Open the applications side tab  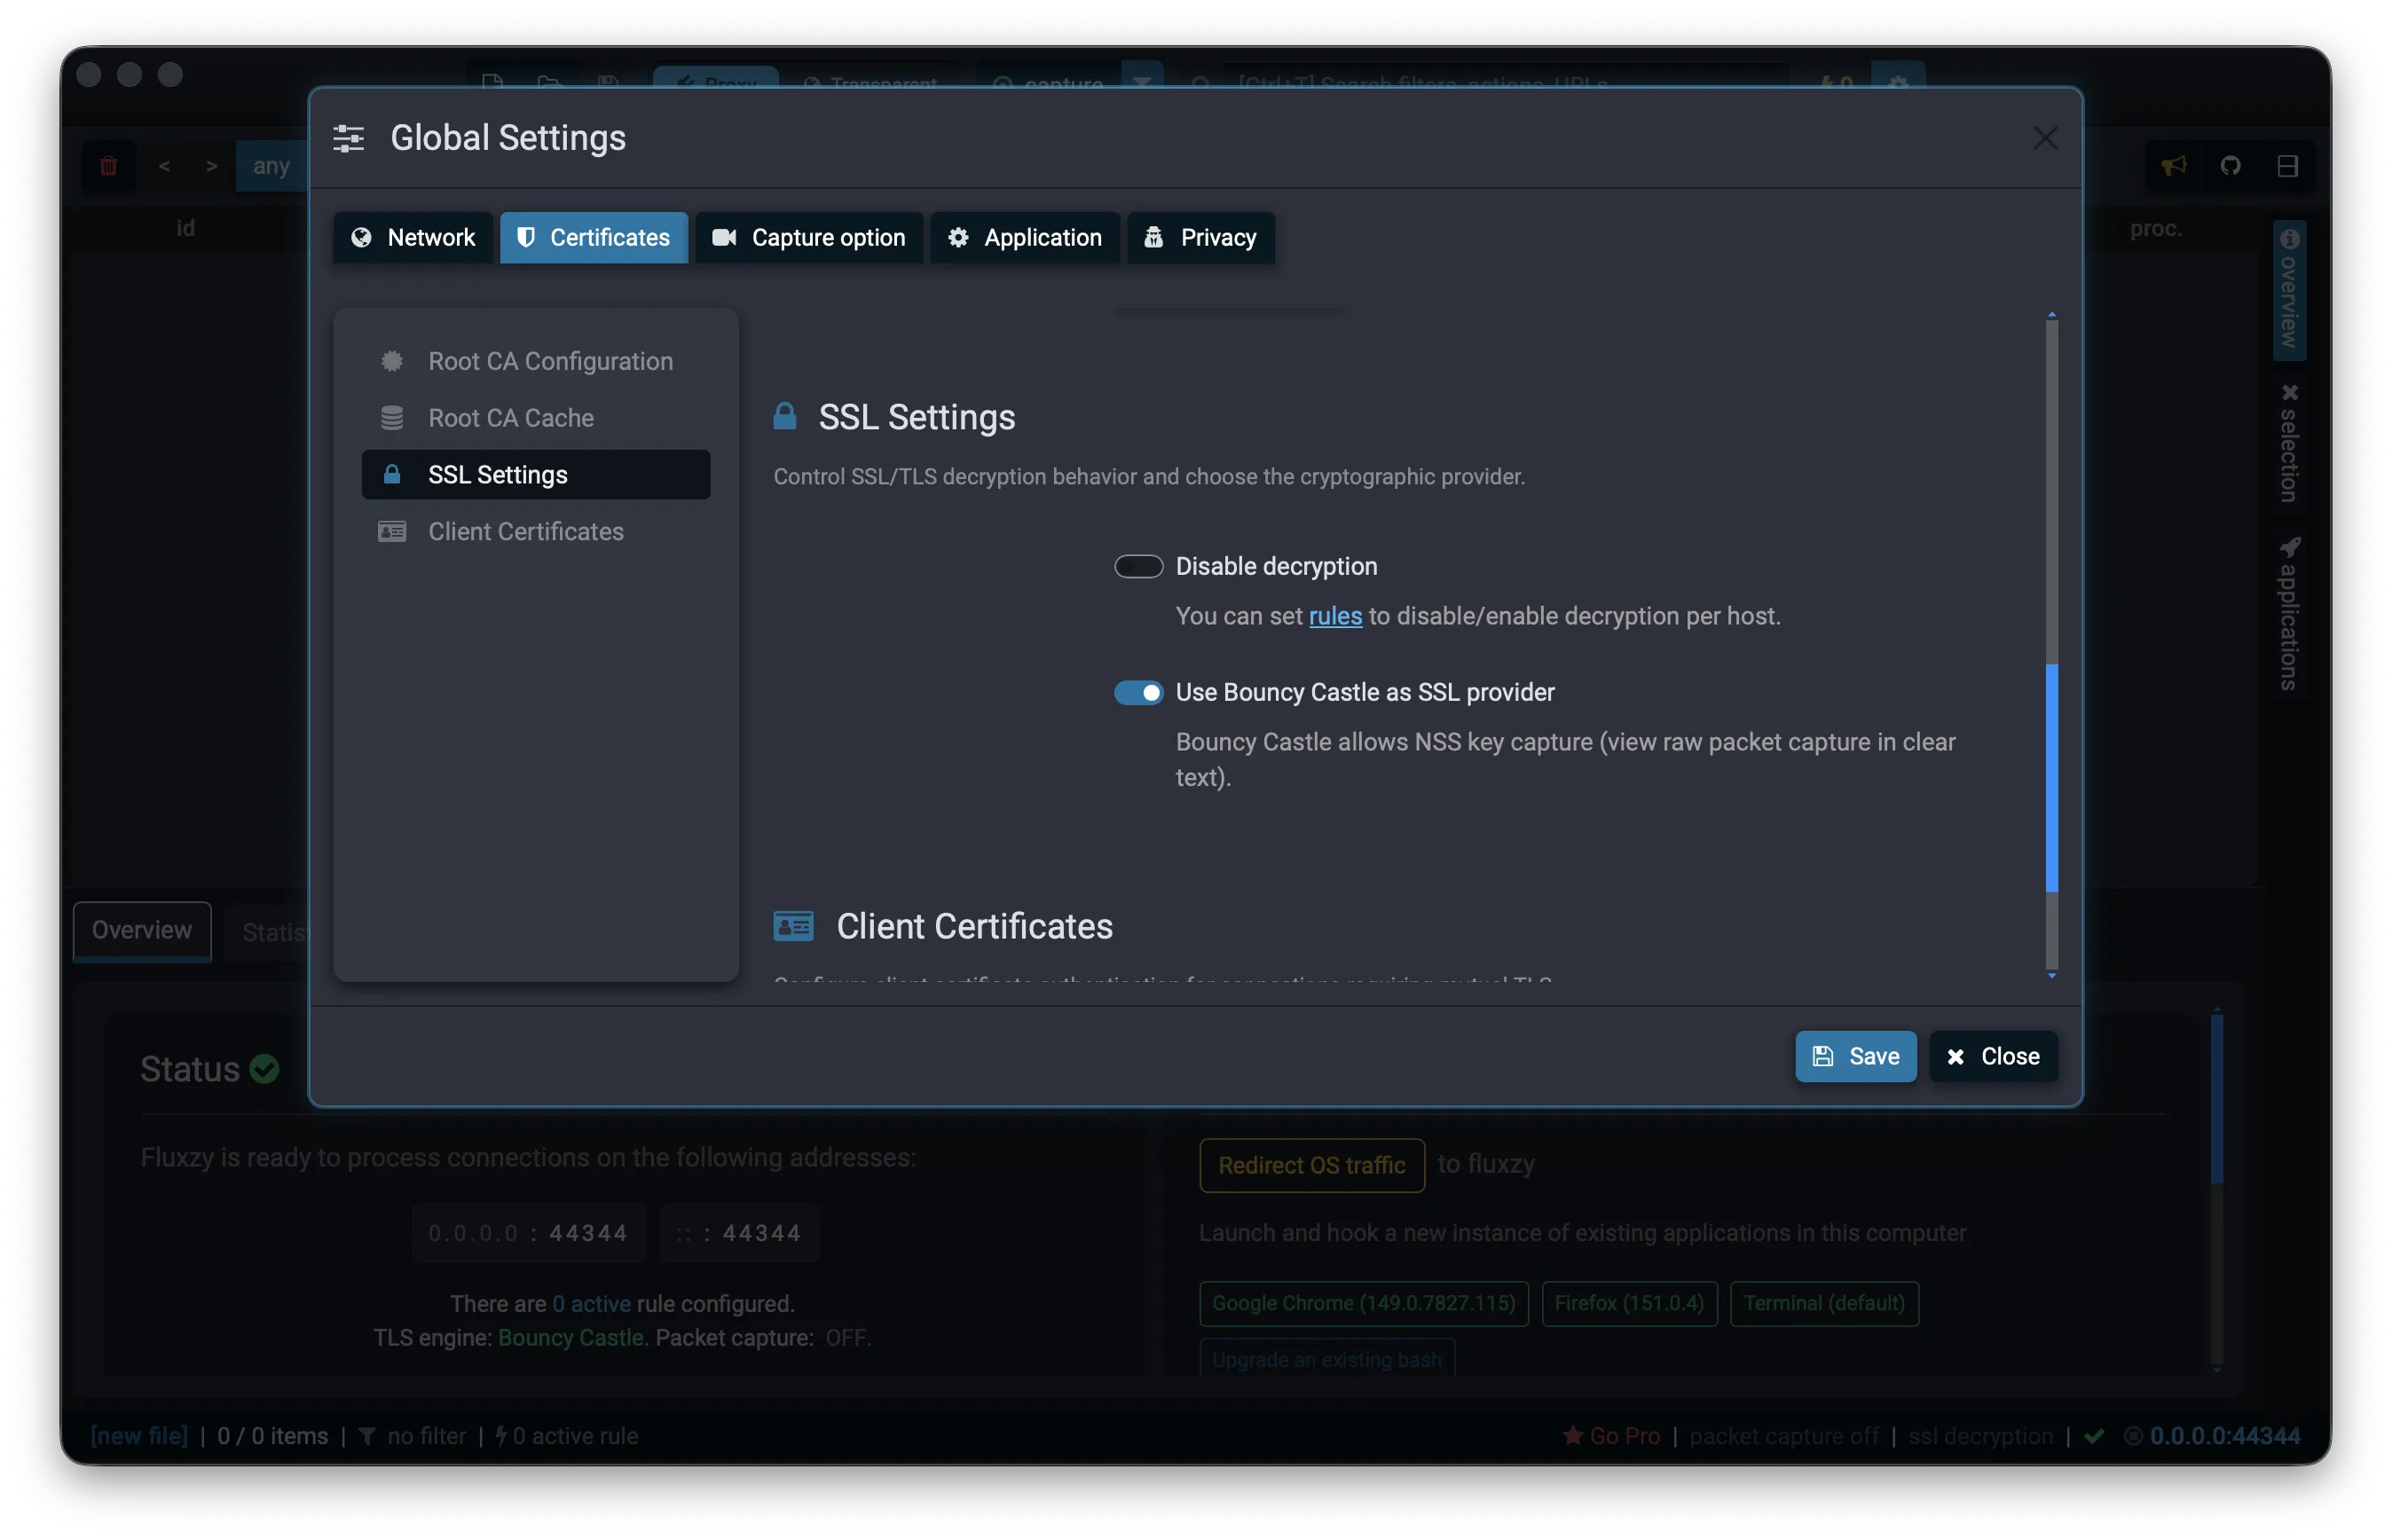2288,614
